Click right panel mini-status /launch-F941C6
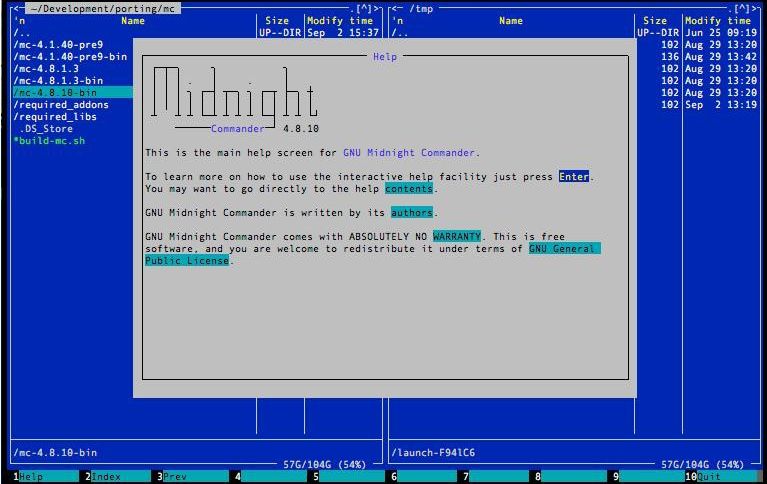This screenshot has width=767, height=484. pyautogui.click(x=433, y=453)
